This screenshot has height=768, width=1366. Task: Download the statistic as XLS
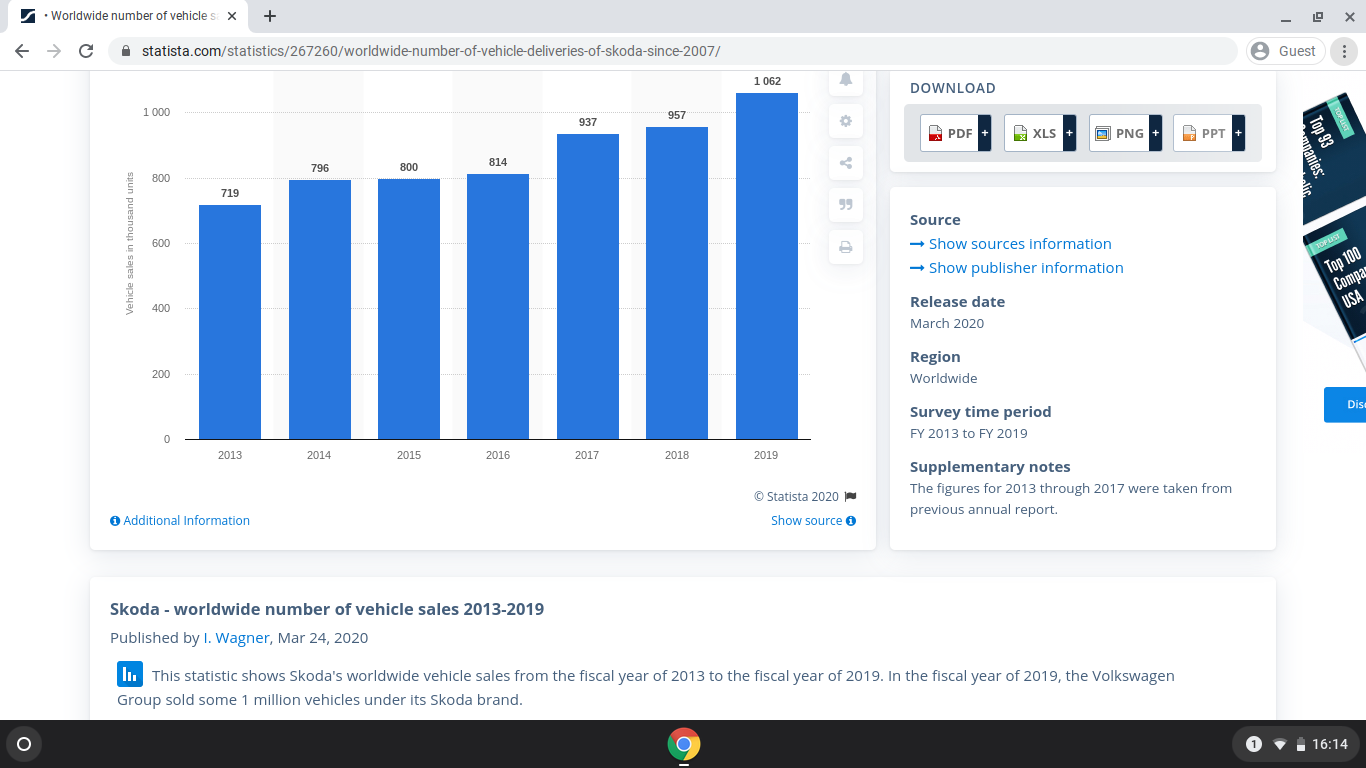tap(1040, 133)
